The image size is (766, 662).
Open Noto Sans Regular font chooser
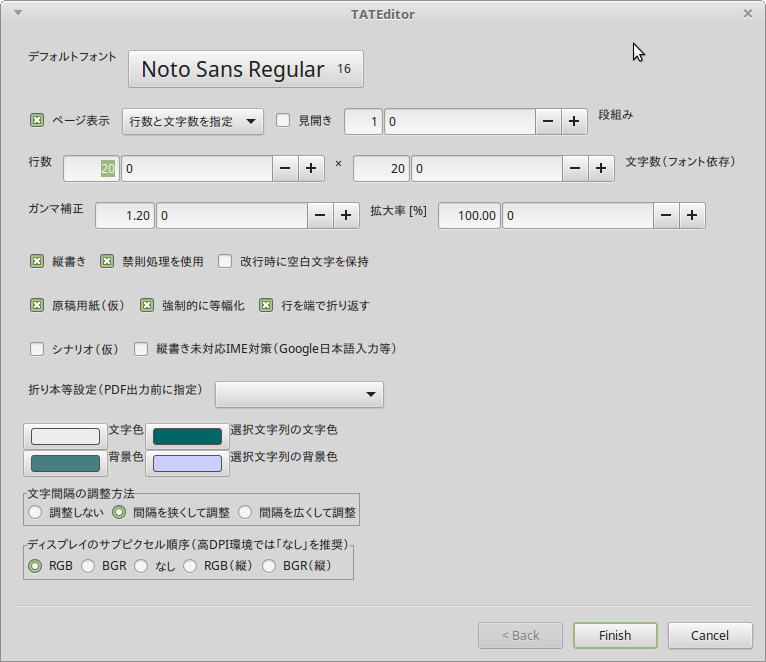point(245,69)
